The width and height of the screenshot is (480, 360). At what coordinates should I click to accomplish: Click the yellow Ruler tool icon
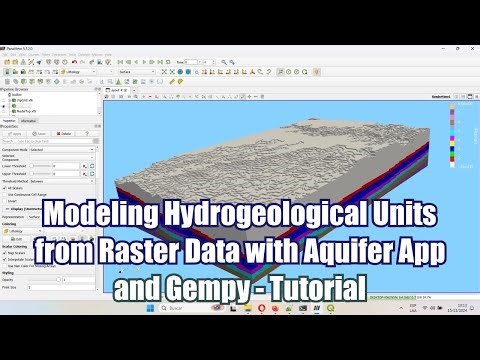(x=172, y=81)
